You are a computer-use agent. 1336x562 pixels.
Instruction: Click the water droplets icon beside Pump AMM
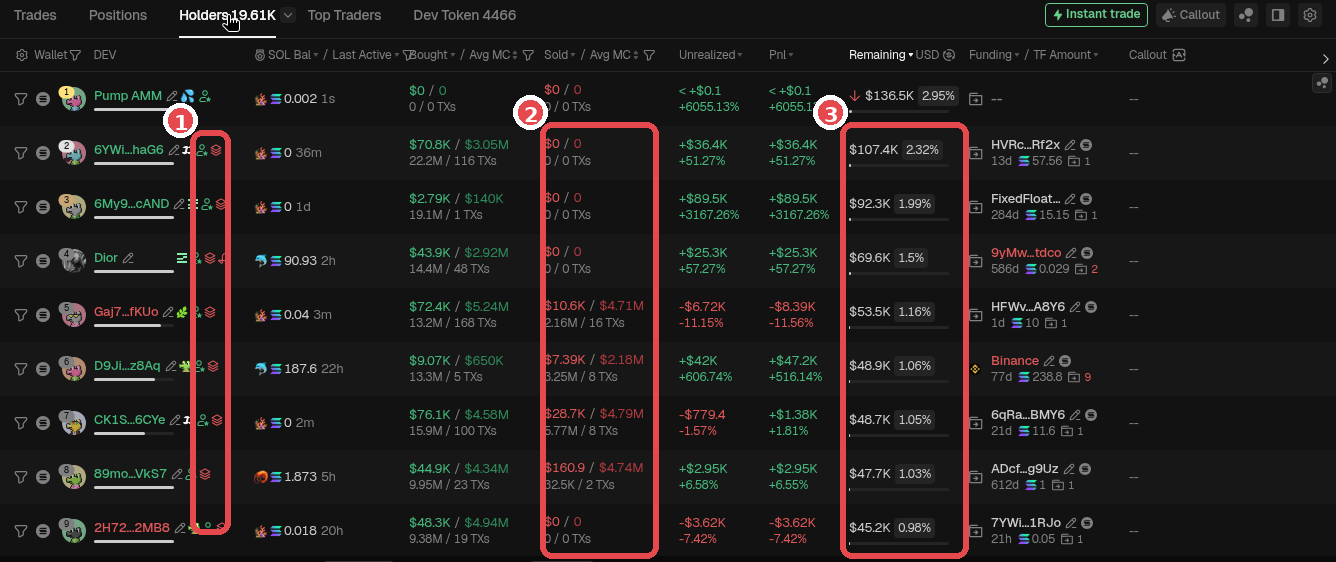point(188,96)
